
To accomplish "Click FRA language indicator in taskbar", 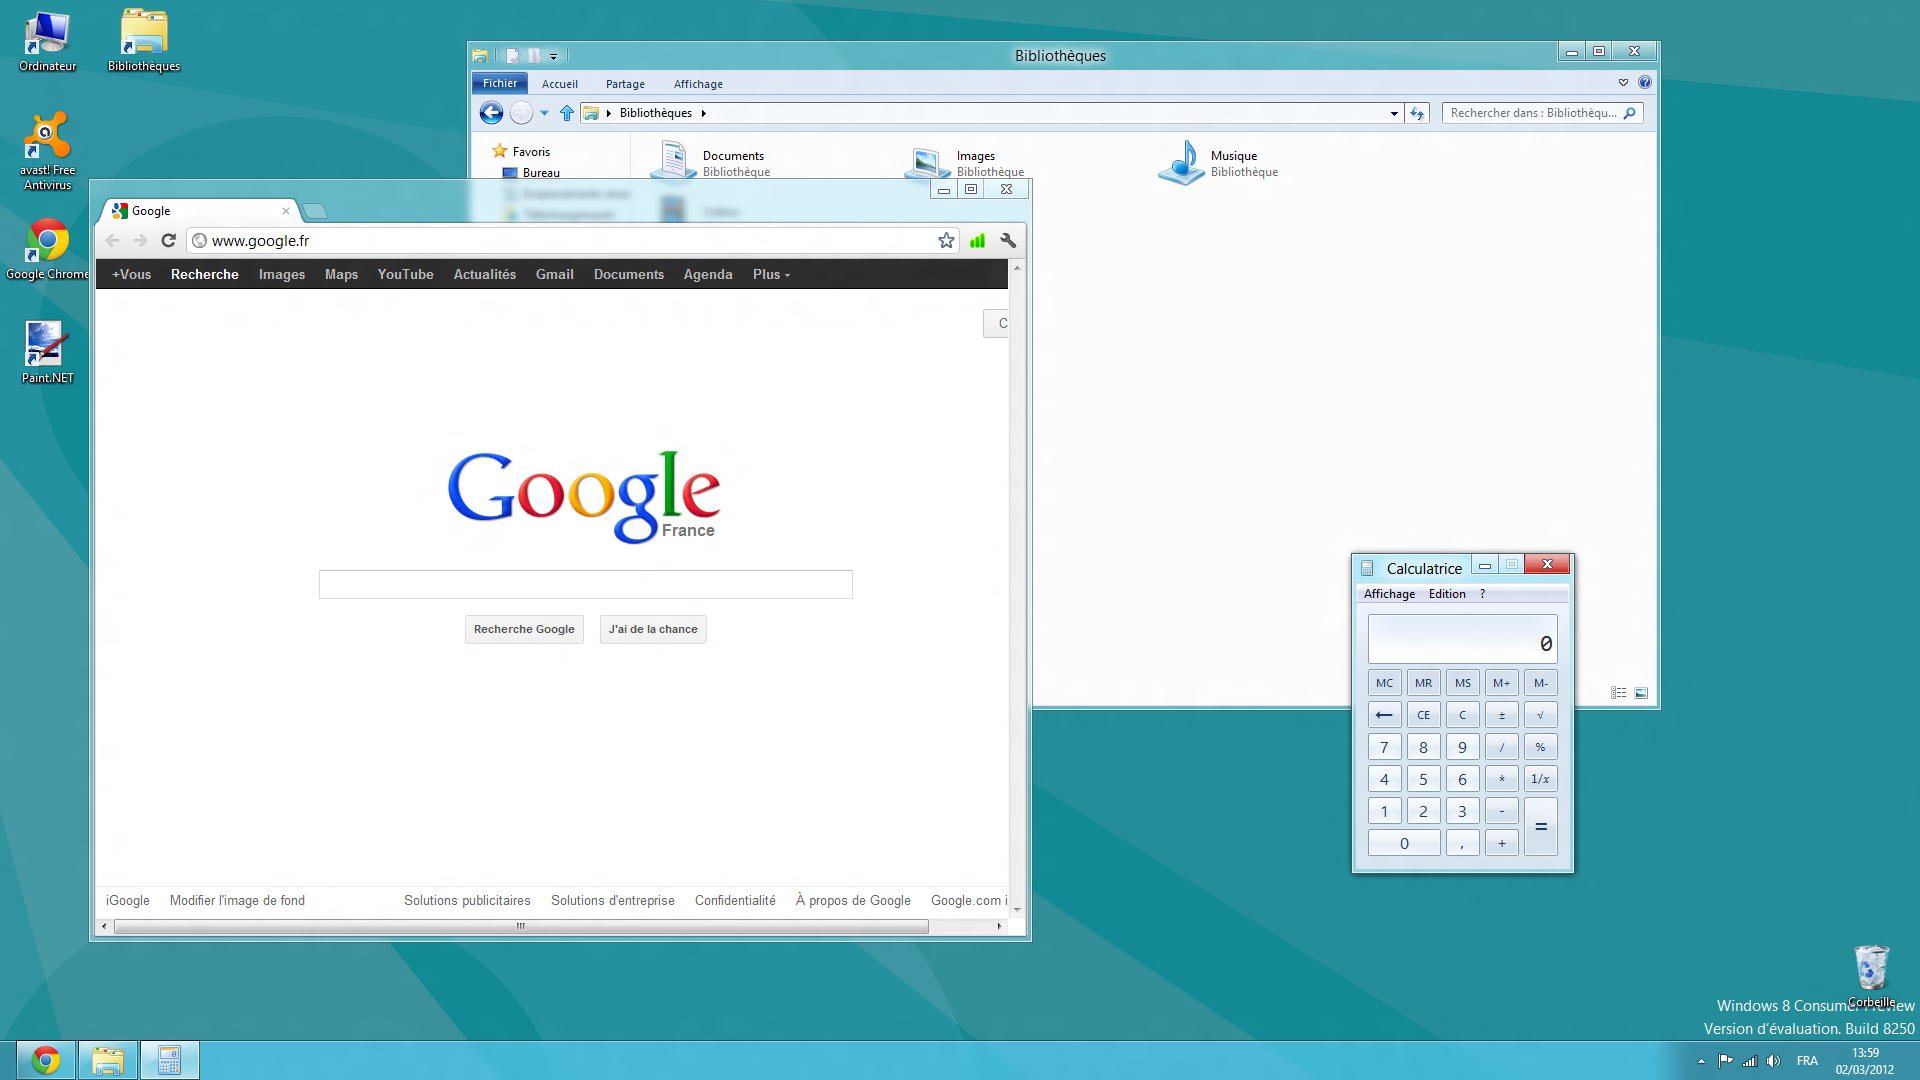I will pos(1807,1061).
